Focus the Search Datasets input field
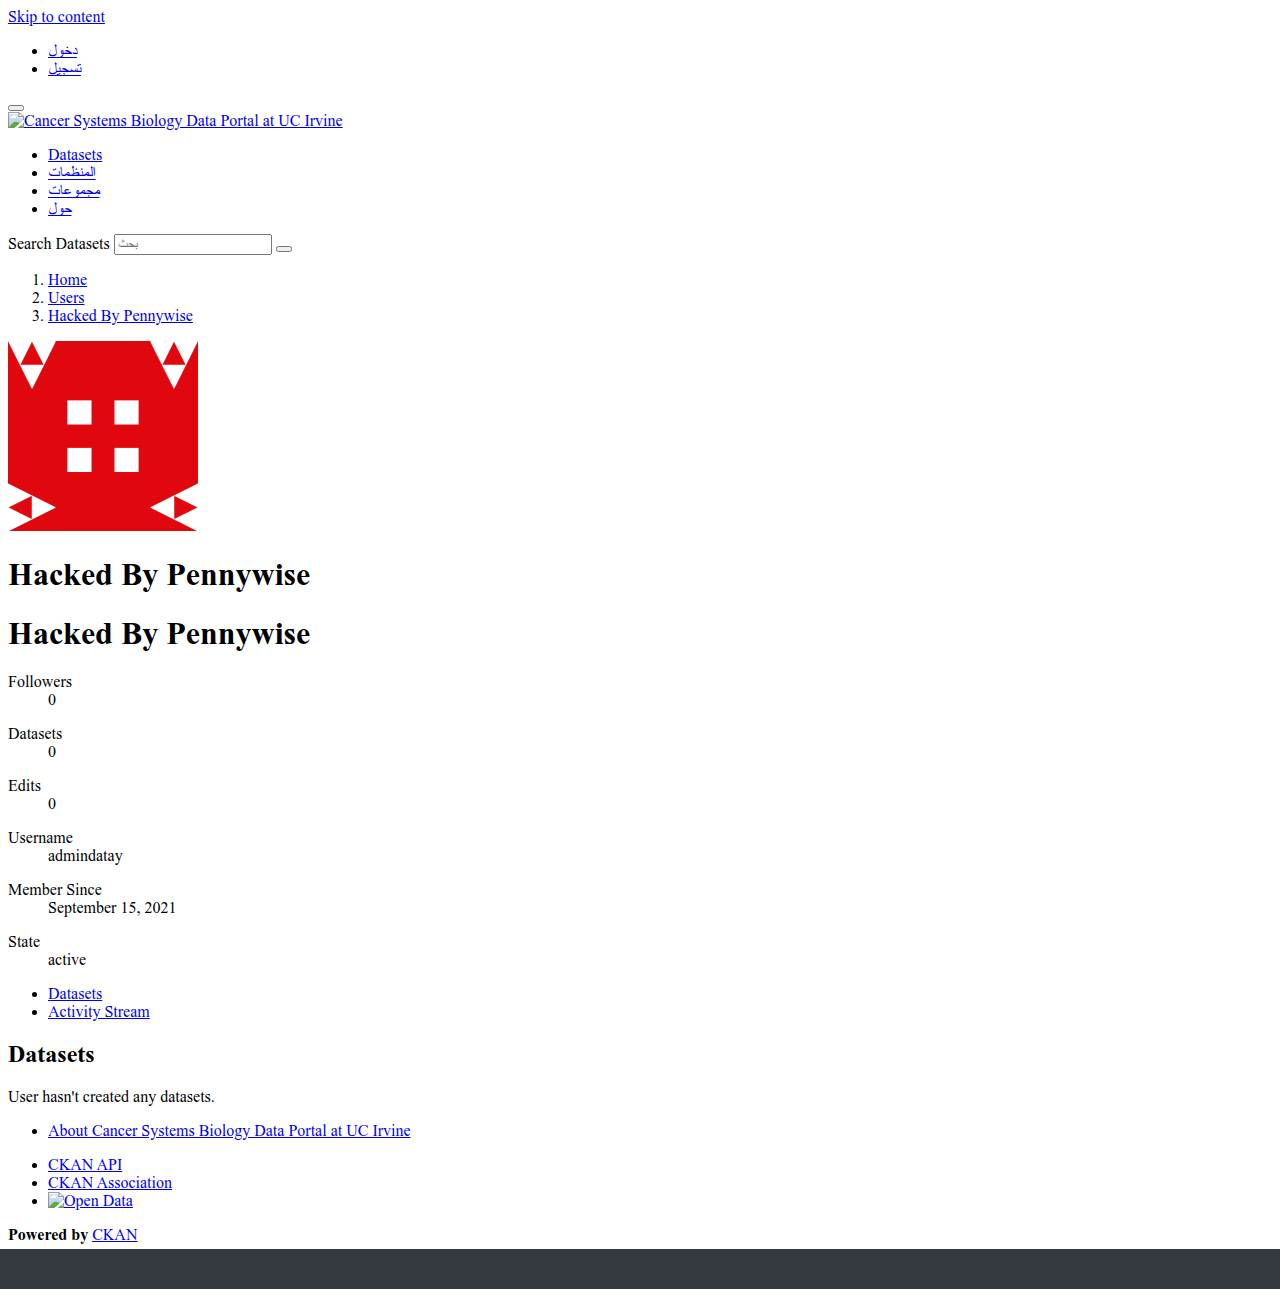 (x=193, y=244)
